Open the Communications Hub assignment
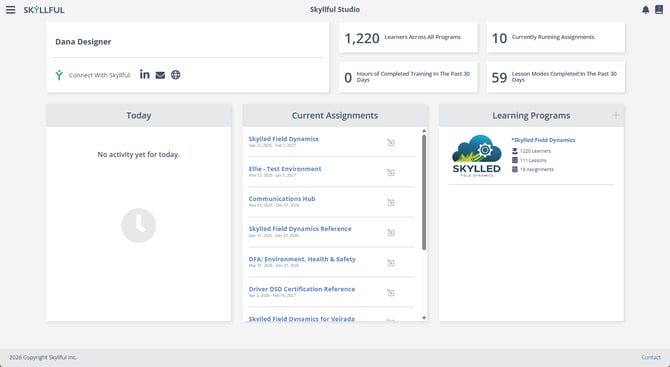The height and width of the screenshot is (367, 670). pos(282,199)
